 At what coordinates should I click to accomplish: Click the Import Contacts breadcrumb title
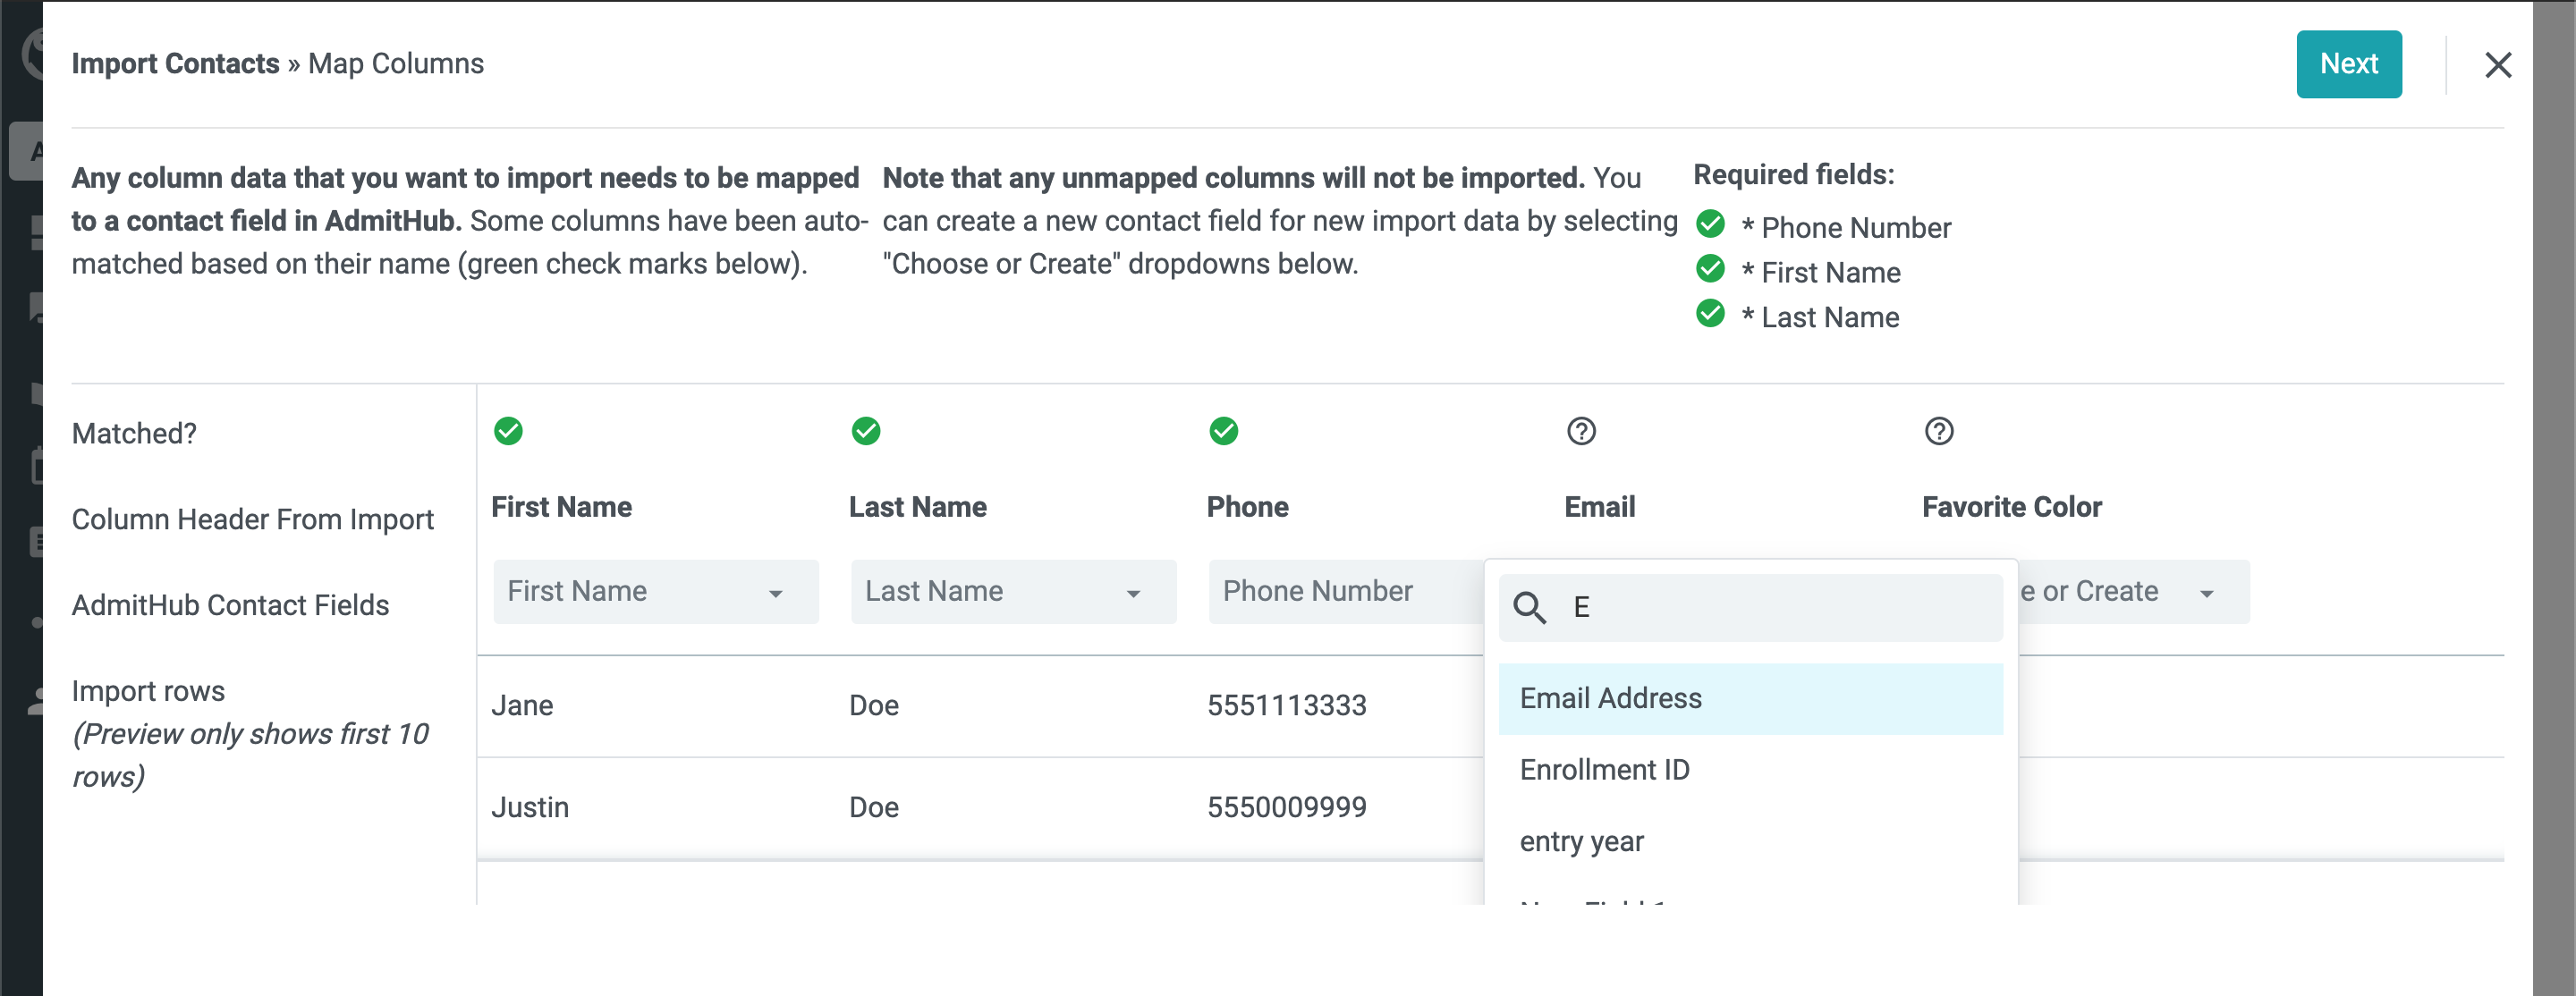(175, 64)
